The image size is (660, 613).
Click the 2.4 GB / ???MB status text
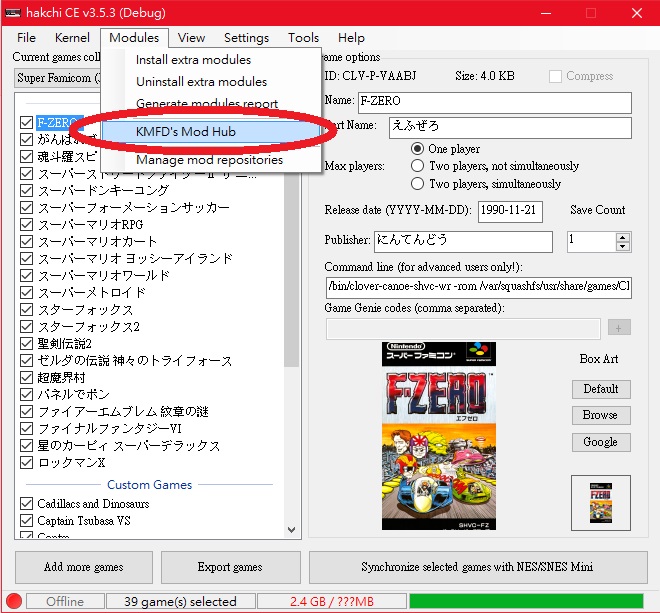tap(332, 601)
